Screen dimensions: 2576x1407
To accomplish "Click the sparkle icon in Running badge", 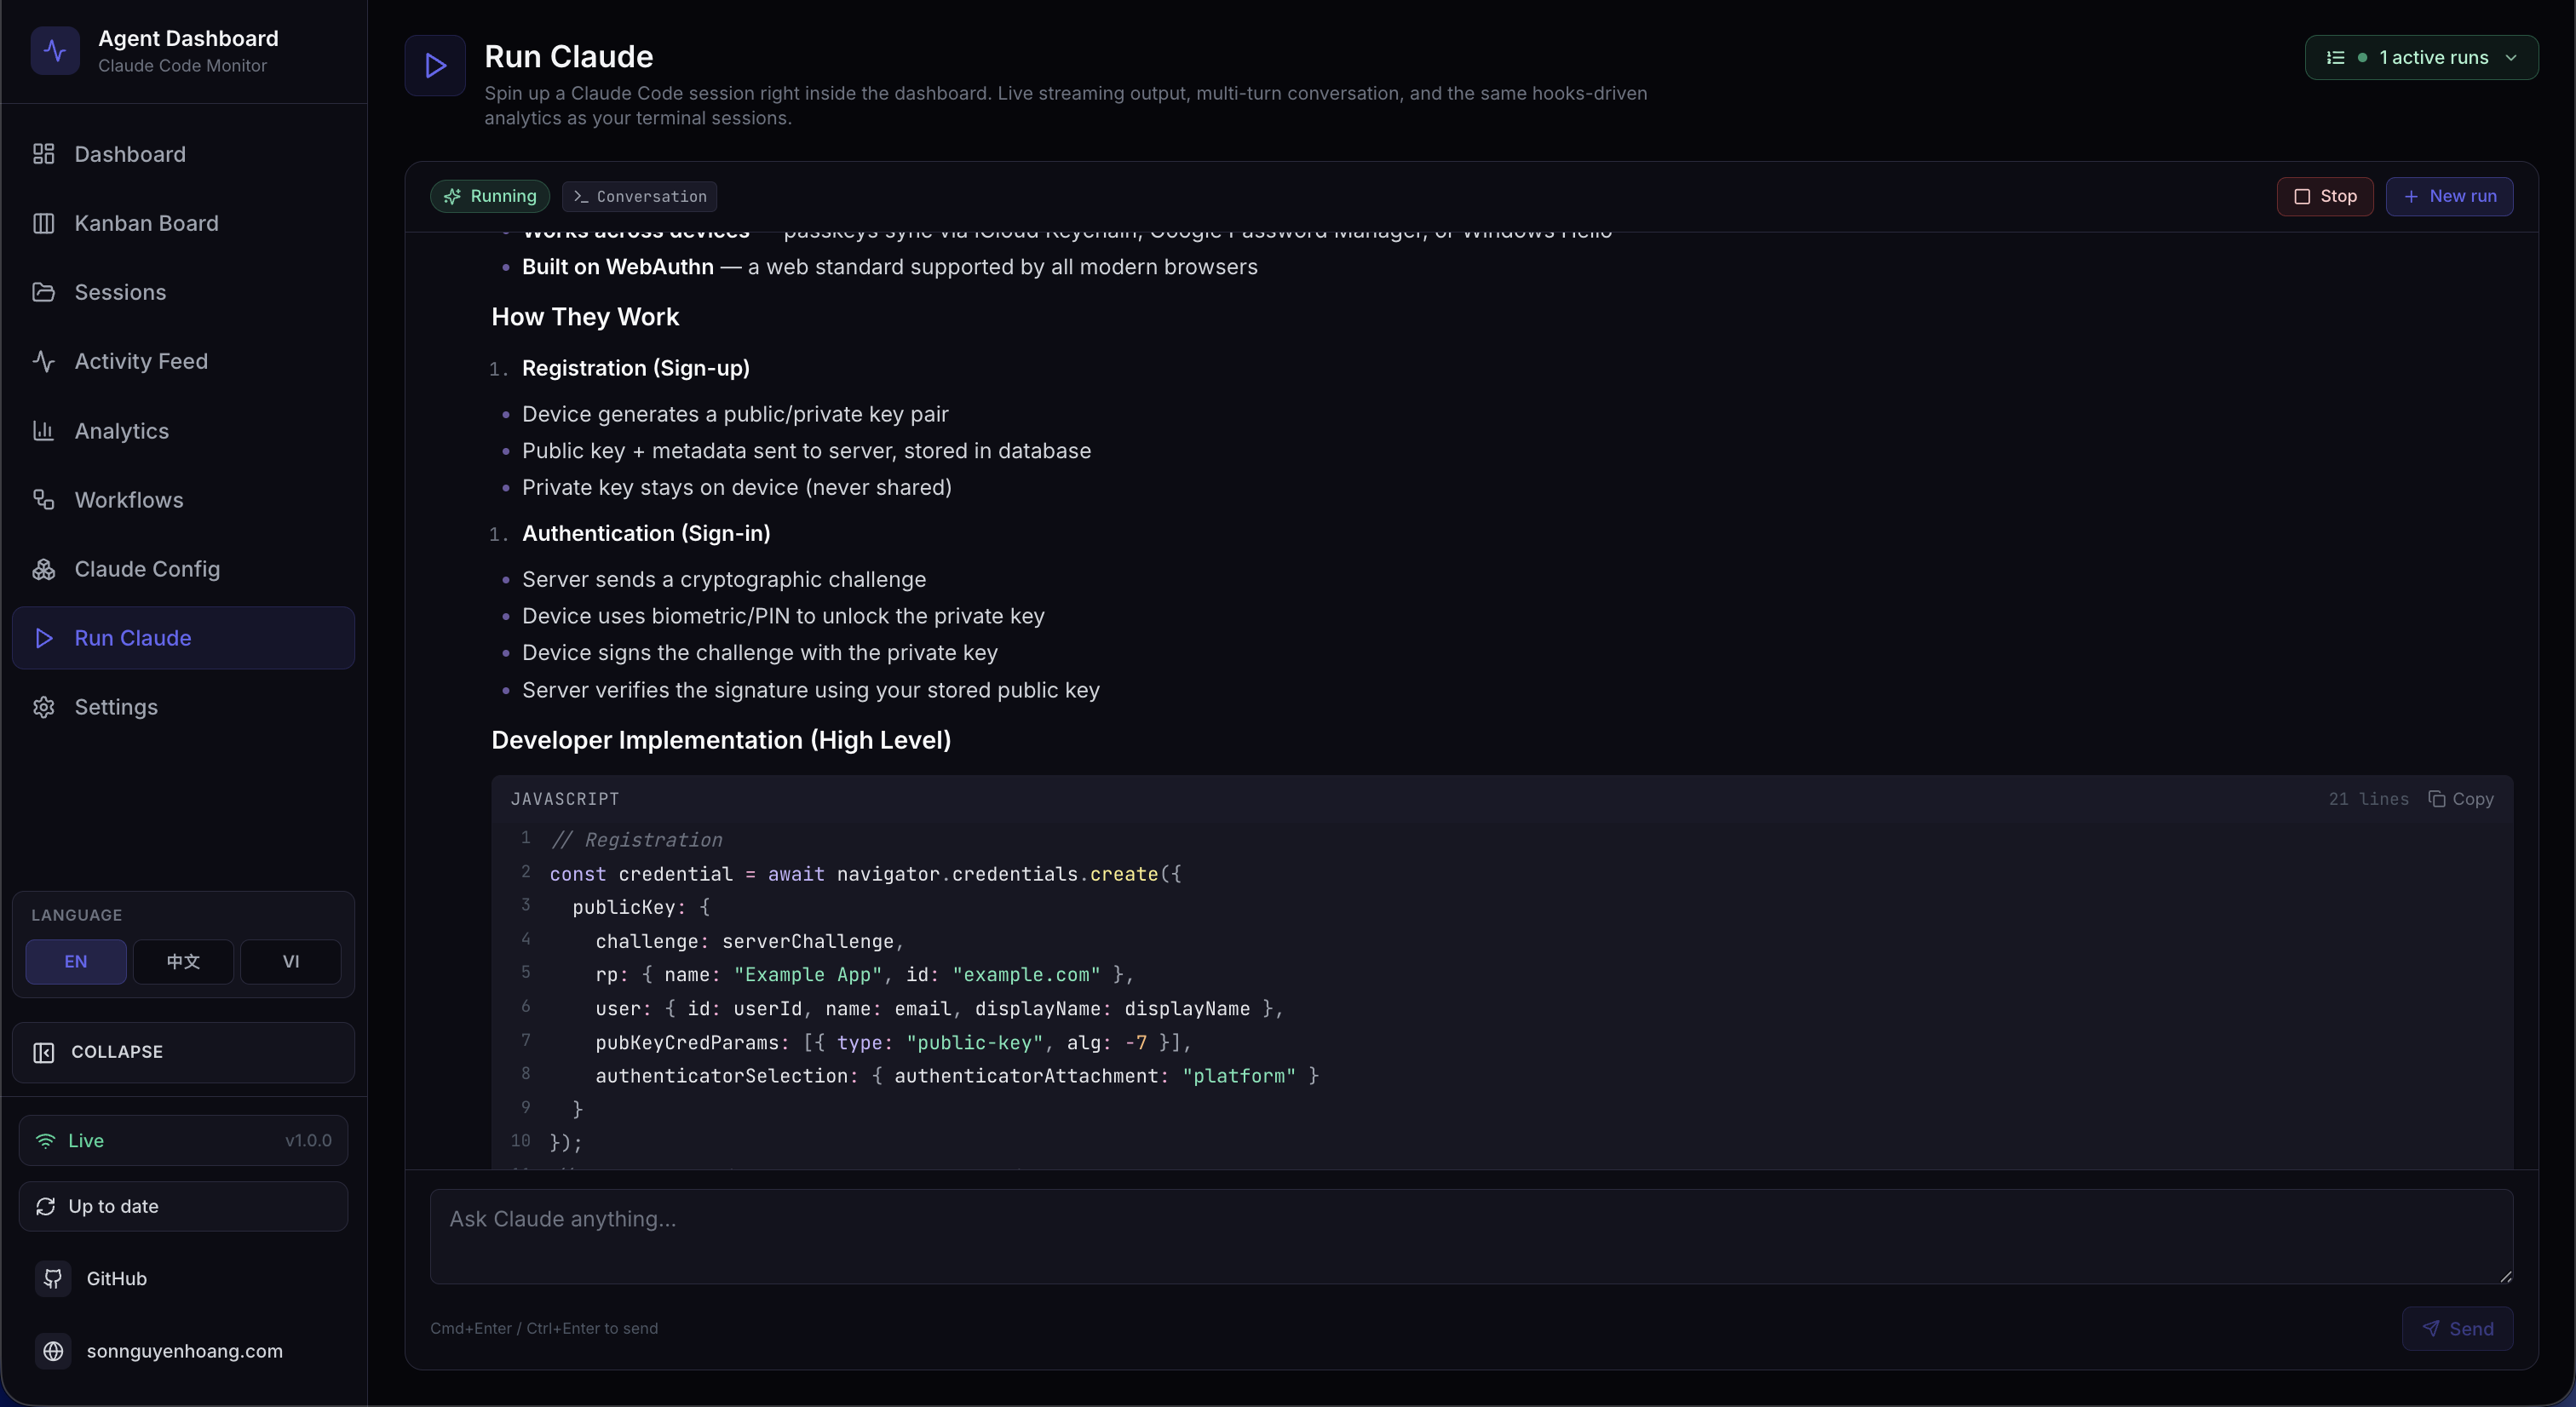I will point(452,197).
